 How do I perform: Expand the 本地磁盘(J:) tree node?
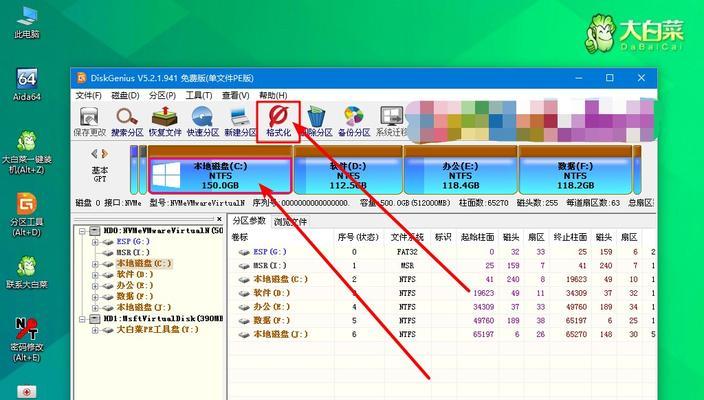click(95, 308)
